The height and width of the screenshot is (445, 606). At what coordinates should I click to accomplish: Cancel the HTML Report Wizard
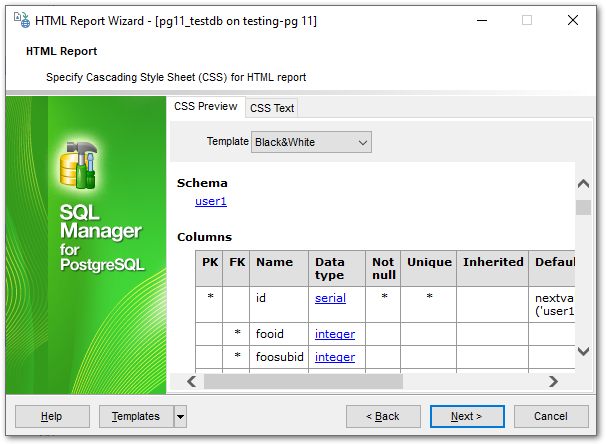point(551,416)
